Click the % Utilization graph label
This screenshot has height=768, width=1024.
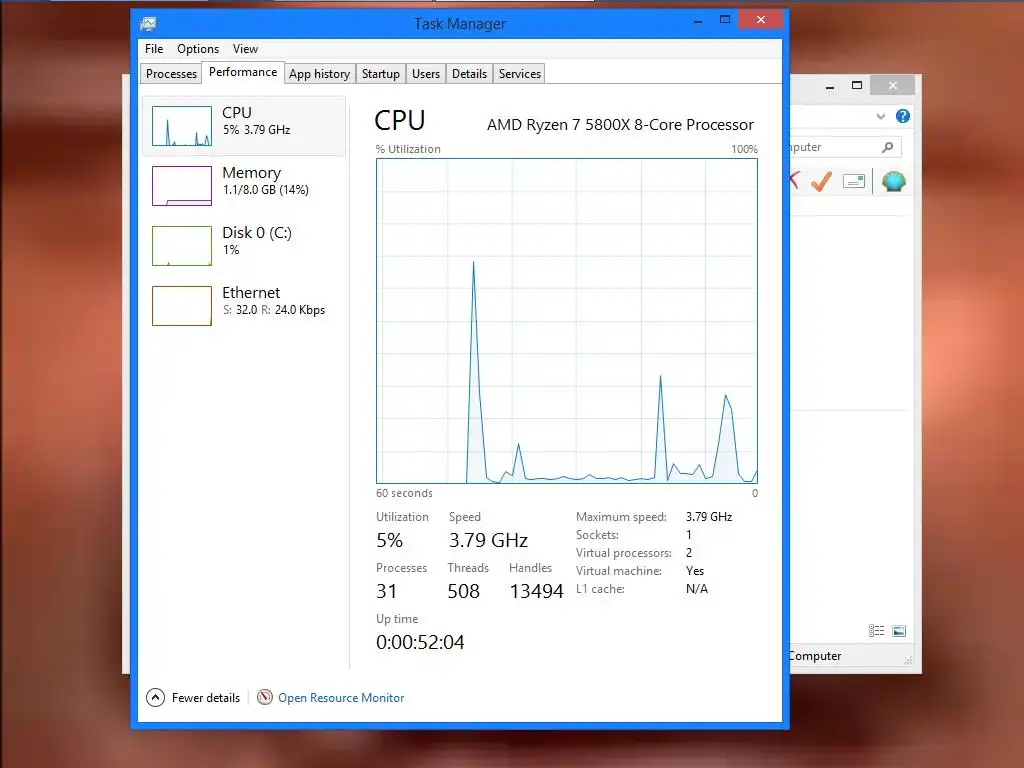408,149
